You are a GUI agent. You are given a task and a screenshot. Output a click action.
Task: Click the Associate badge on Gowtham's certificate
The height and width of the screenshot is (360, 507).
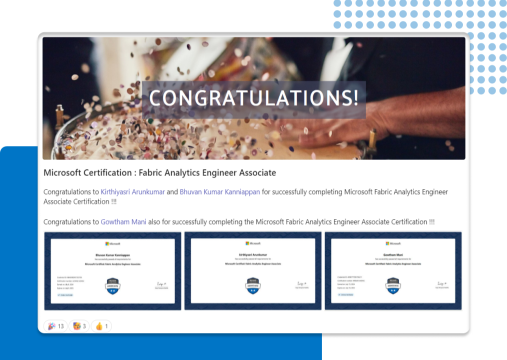coord(393,286)
